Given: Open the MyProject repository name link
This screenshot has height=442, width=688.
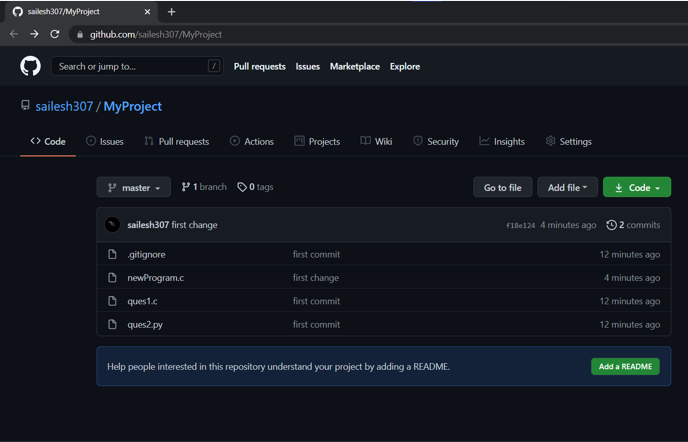Looking at the screenshot, I should [133, 106].
